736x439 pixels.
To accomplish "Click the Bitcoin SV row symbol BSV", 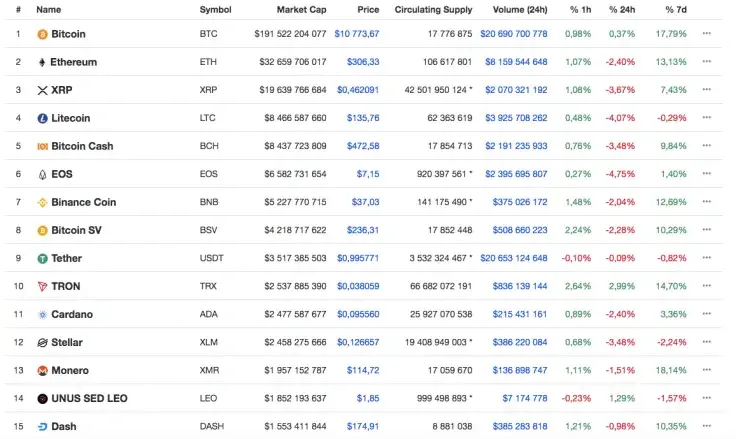I will pyautogui.click(x=209, y=230).
